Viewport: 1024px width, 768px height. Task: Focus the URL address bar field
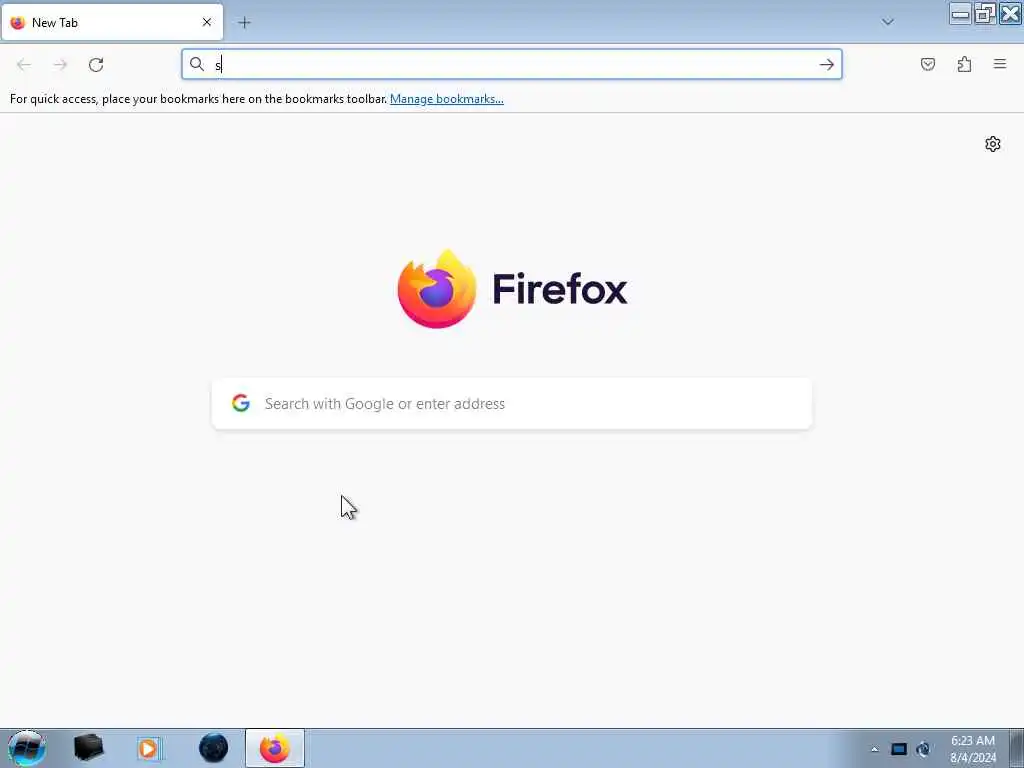(512, 64)
